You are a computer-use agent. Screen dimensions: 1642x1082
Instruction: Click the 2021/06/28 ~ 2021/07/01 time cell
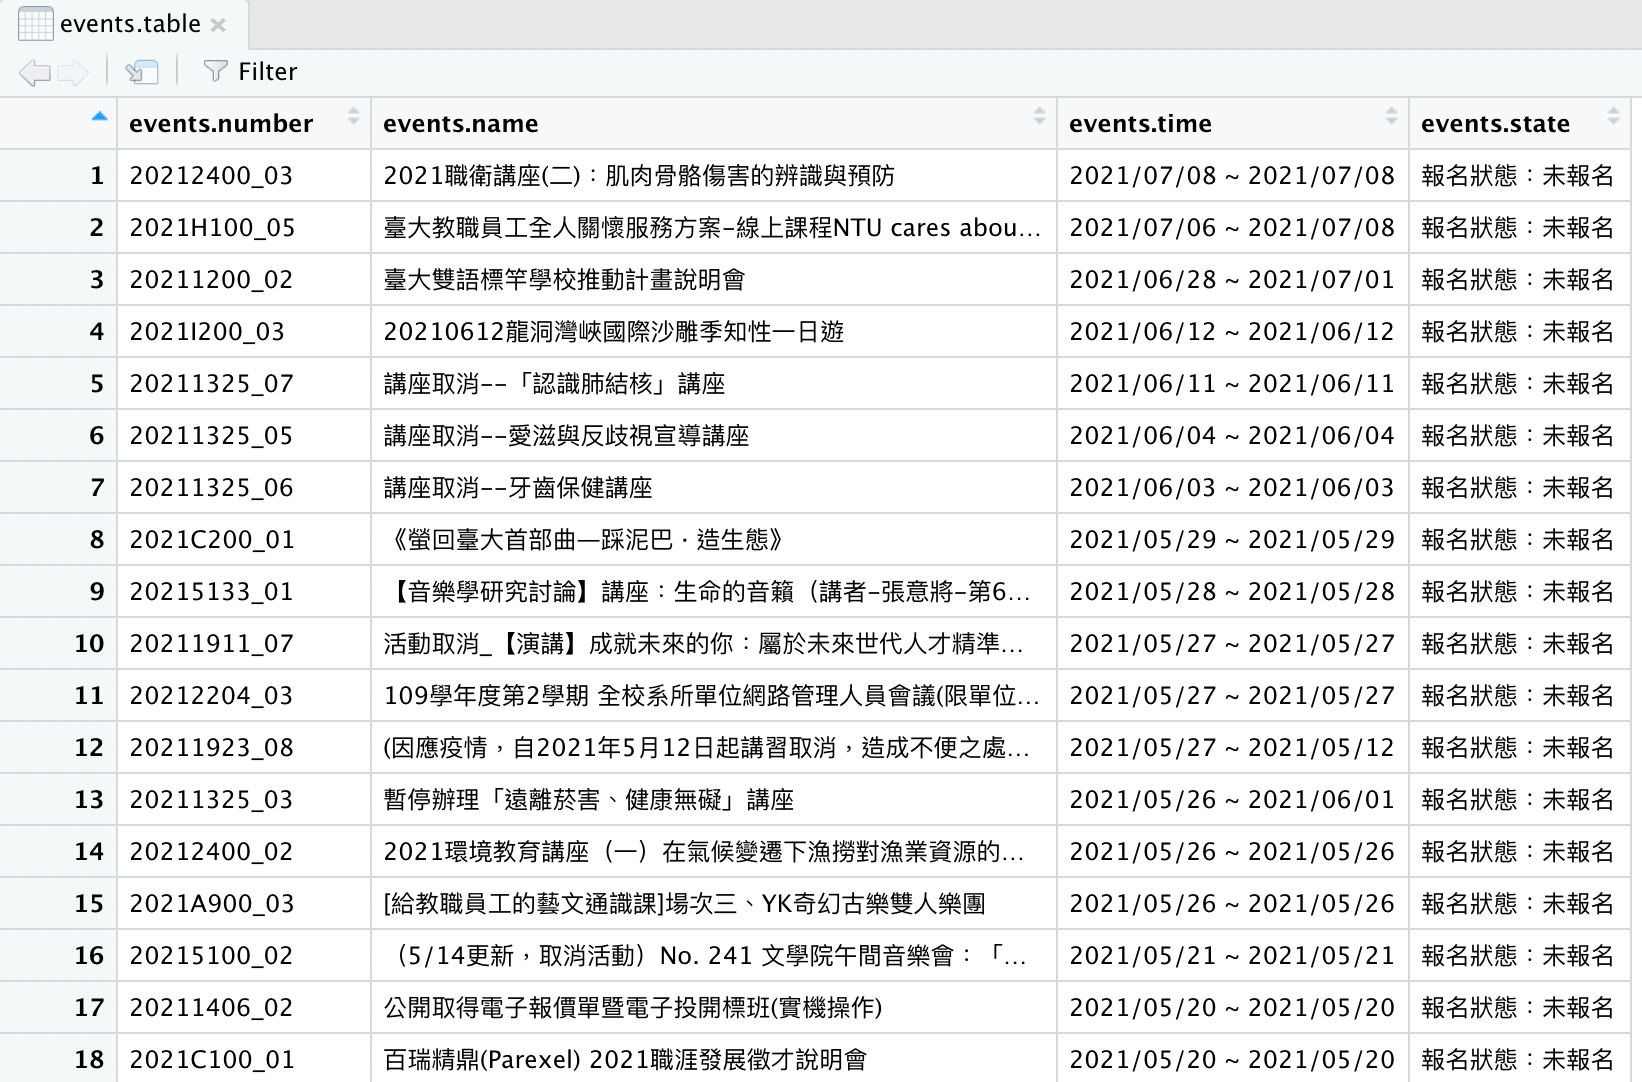pyautogui.click(x=1231, y=280)
